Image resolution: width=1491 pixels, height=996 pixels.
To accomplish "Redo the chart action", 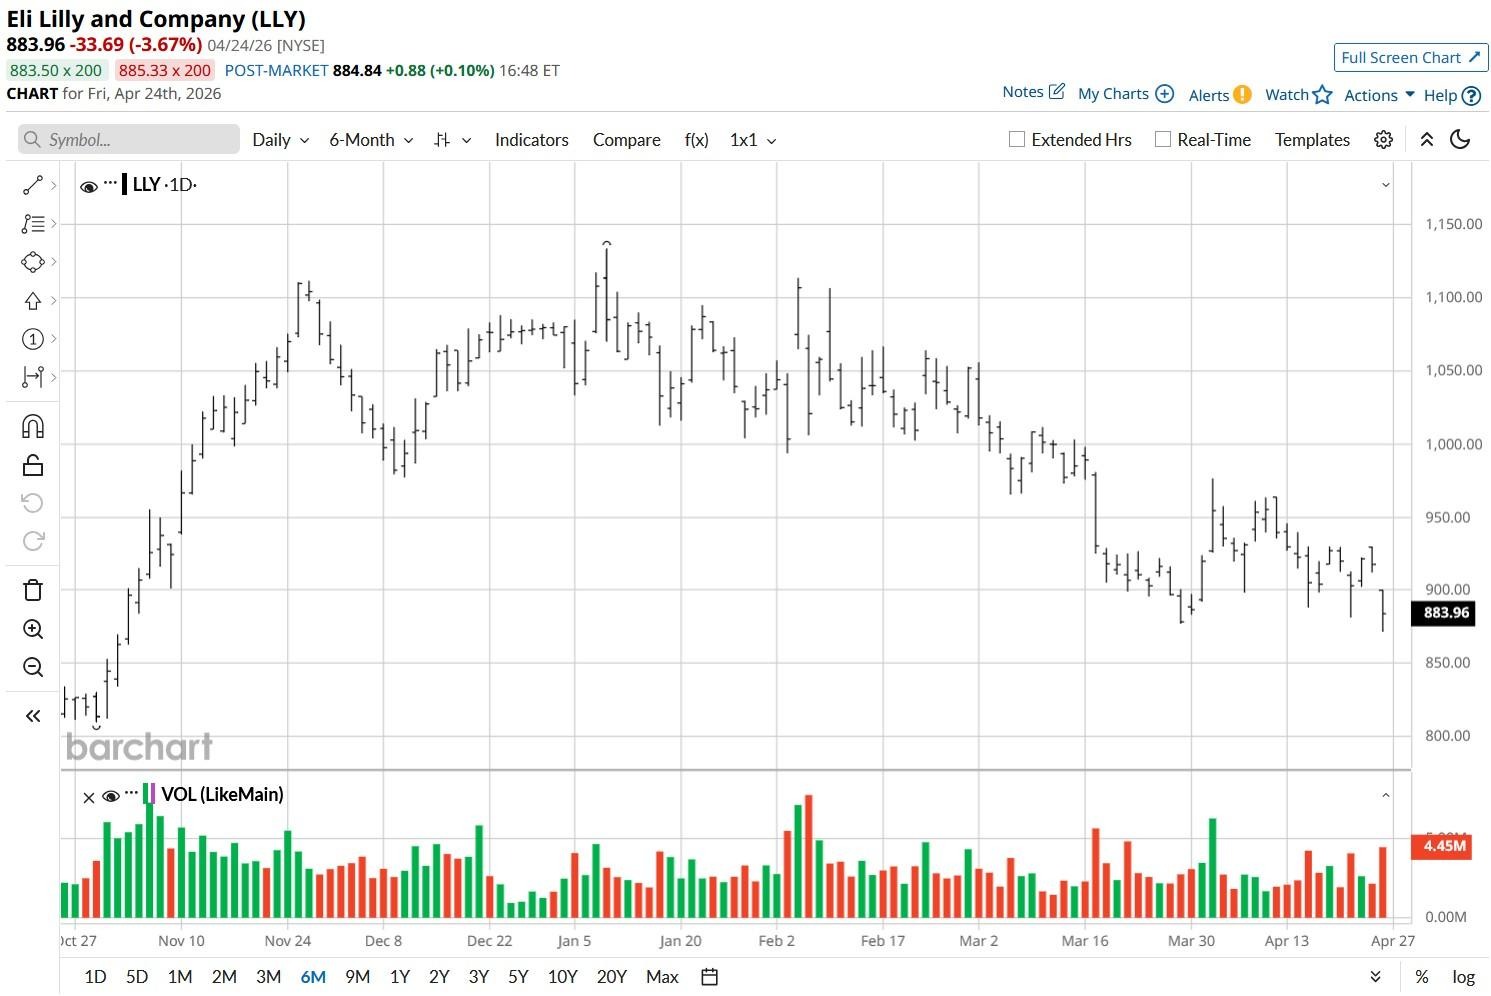I will click(x=33, y=541).
